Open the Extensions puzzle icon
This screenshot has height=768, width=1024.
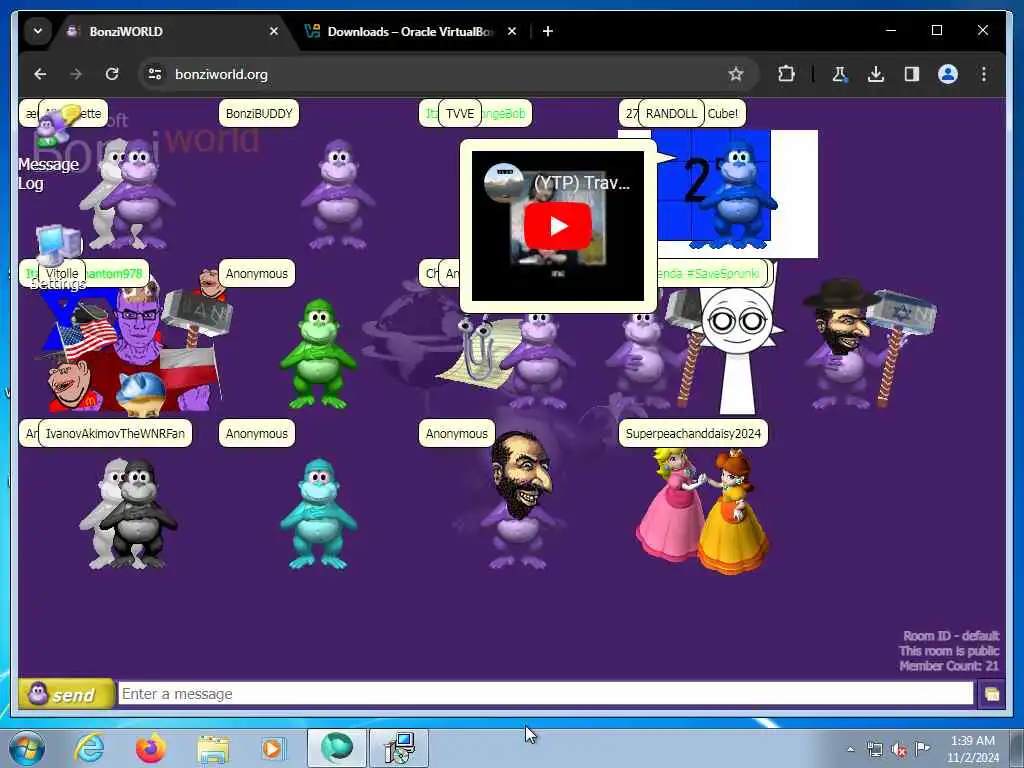tap(786, 74)
